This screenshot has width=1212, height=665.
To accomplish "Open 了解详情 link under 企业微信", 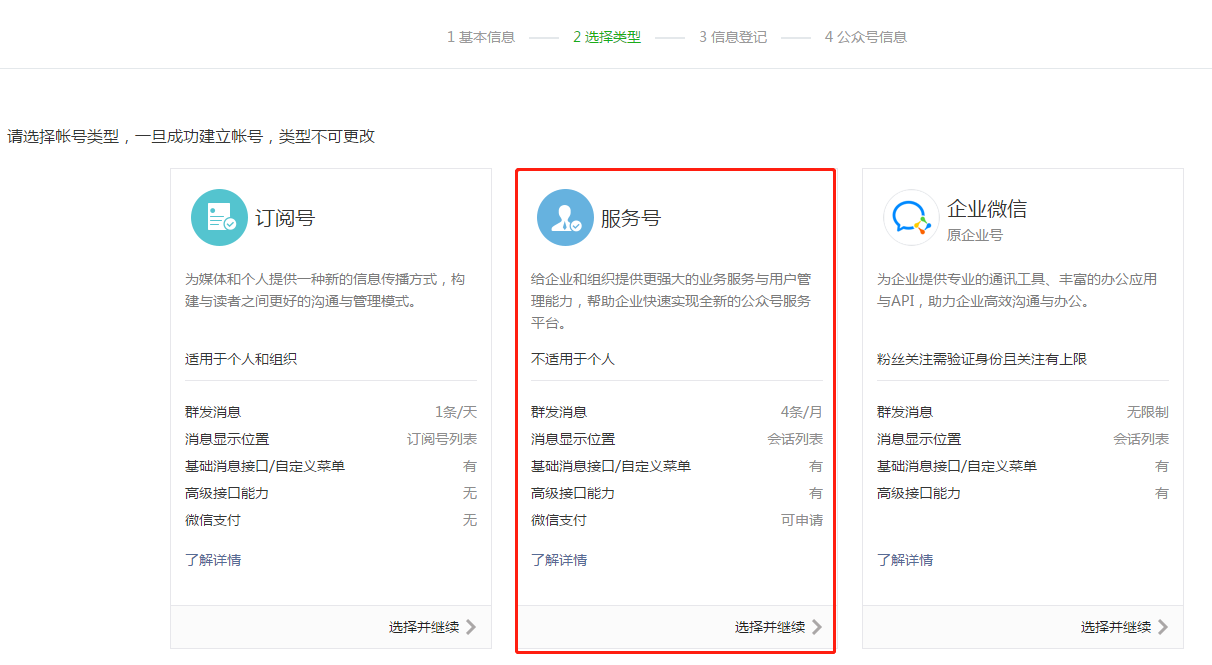I will click(905, 560).
